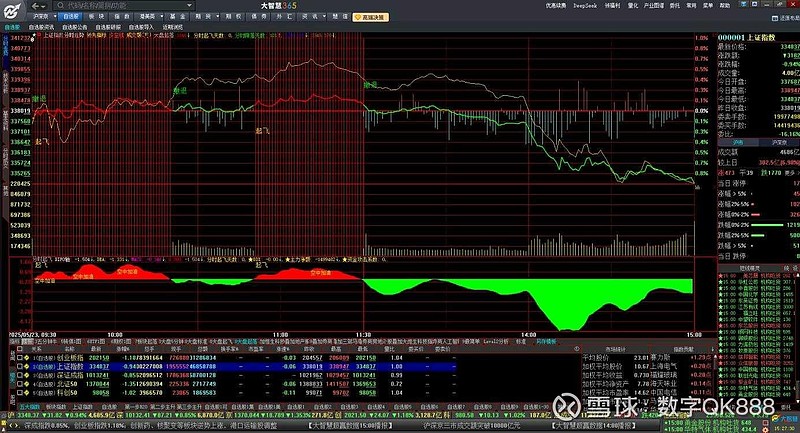800x433 pixels.
Task: Click the 15:00 time marker on chart axis
Action: pos(694,335)
